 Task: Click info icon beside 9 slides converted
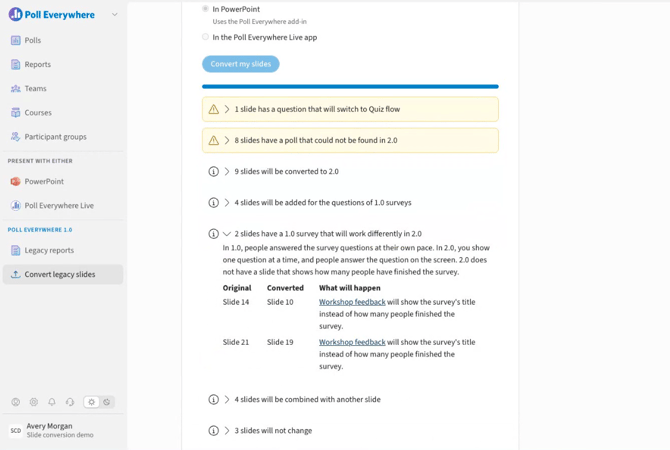[214, 172]
